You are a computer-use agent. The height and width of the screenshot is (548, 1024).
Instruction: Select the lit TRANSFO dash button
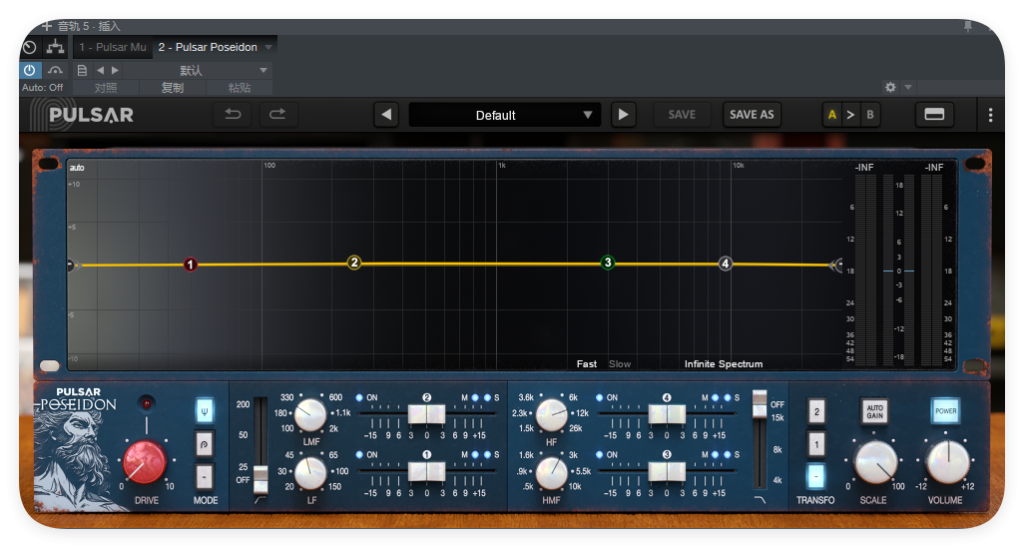coord(816,477)
